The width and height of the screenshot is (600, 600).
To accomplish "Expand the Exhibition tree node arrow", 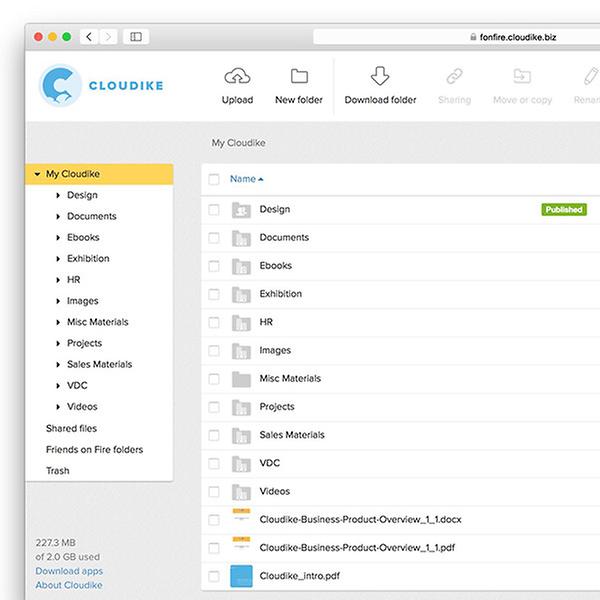I will tap(58, 259).
